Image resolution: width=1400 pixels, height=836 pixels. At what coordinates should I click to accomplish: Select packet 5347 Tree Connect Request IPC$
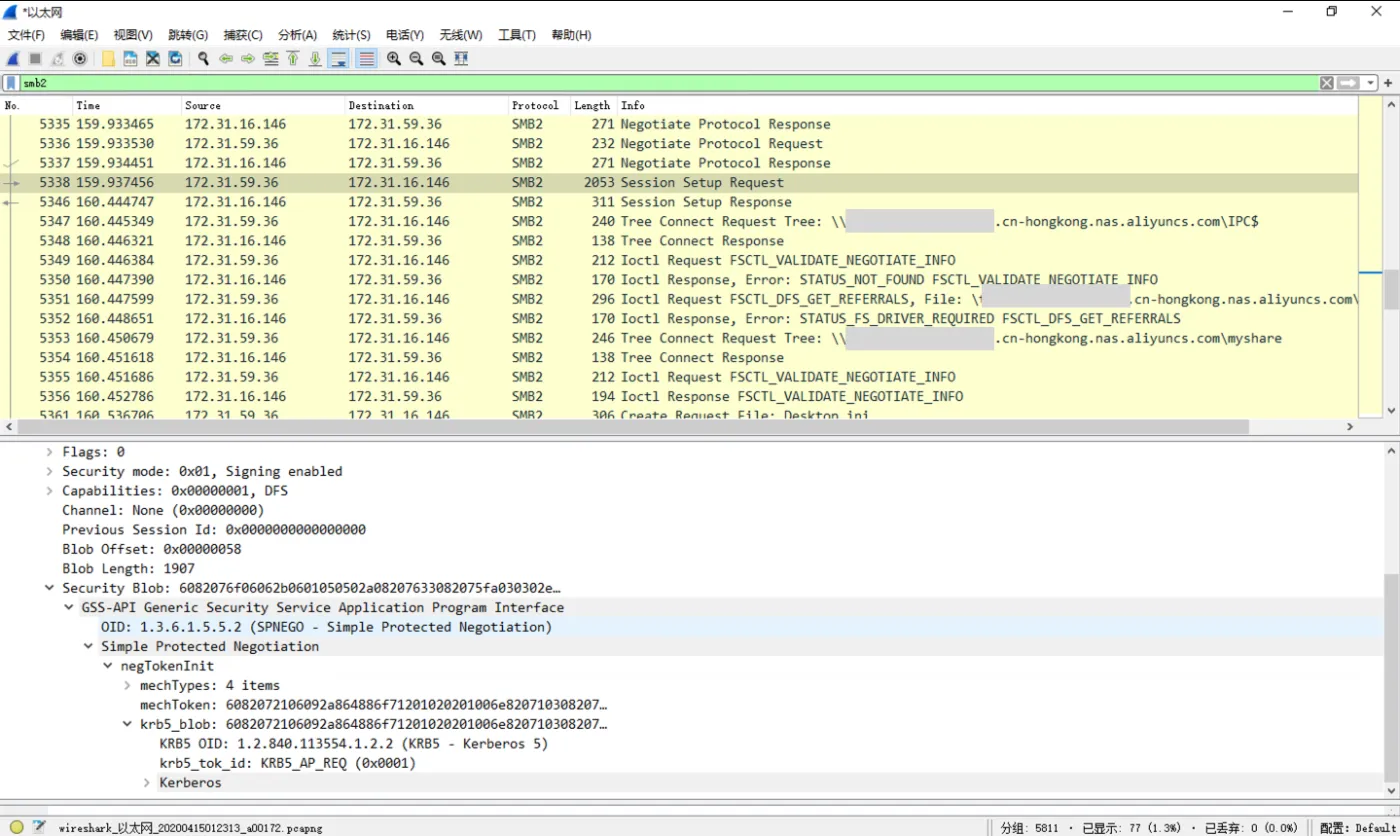[x=679, y=221]
